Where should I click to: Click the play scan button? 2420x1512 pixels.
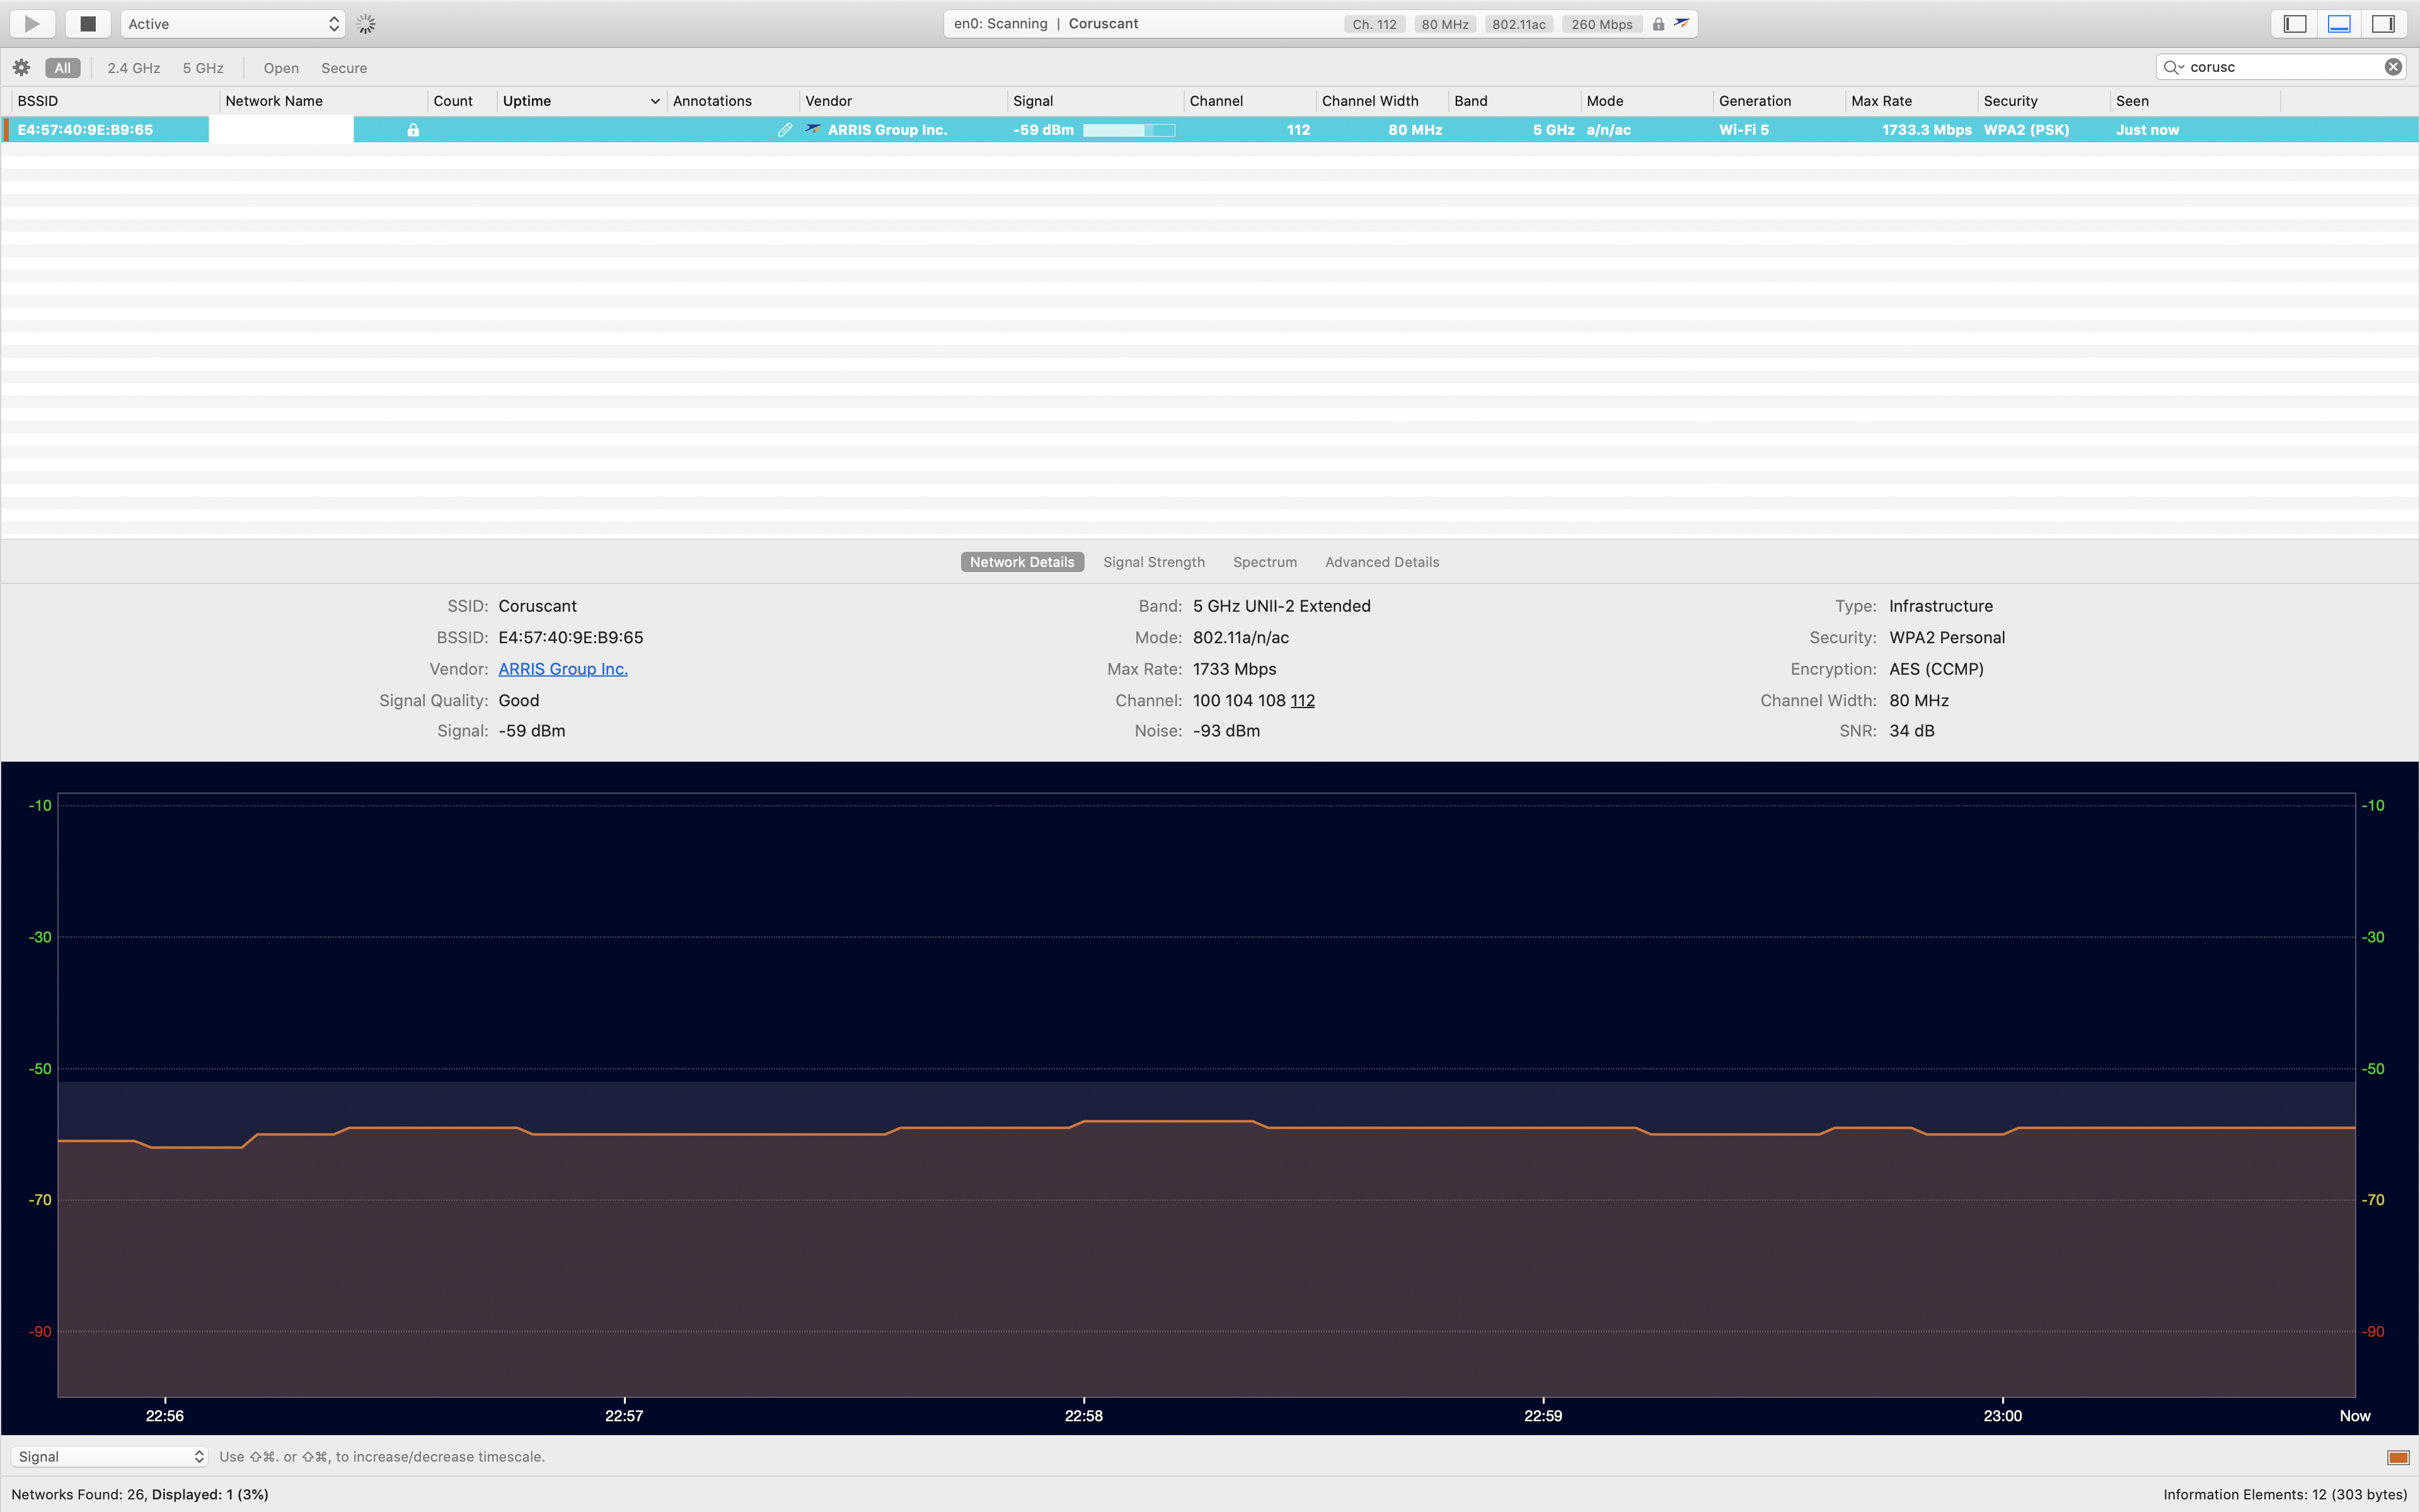point(32,24)
